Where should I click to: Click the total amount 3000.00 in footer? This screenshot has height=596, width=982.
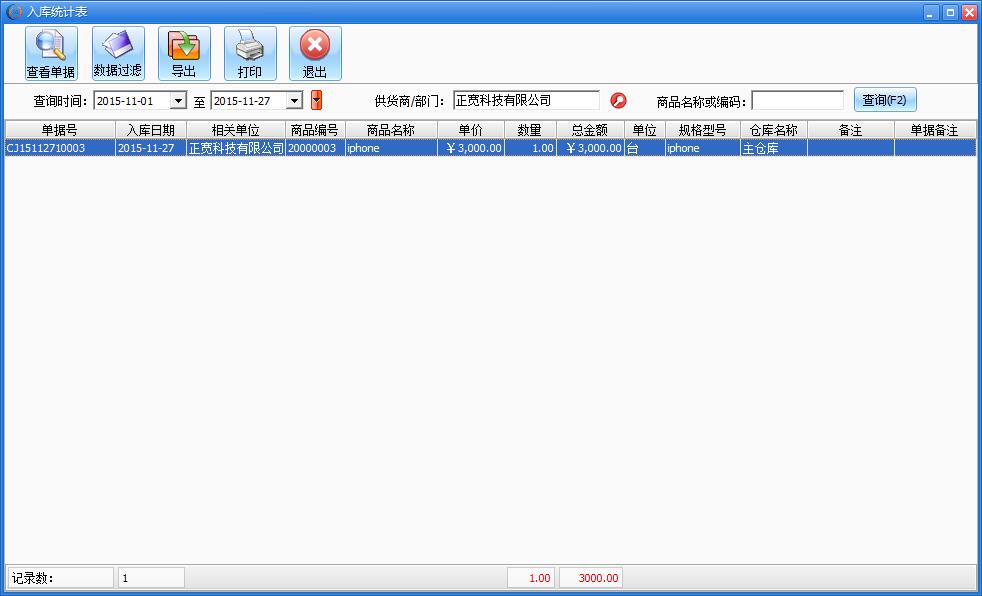[591, 578]
